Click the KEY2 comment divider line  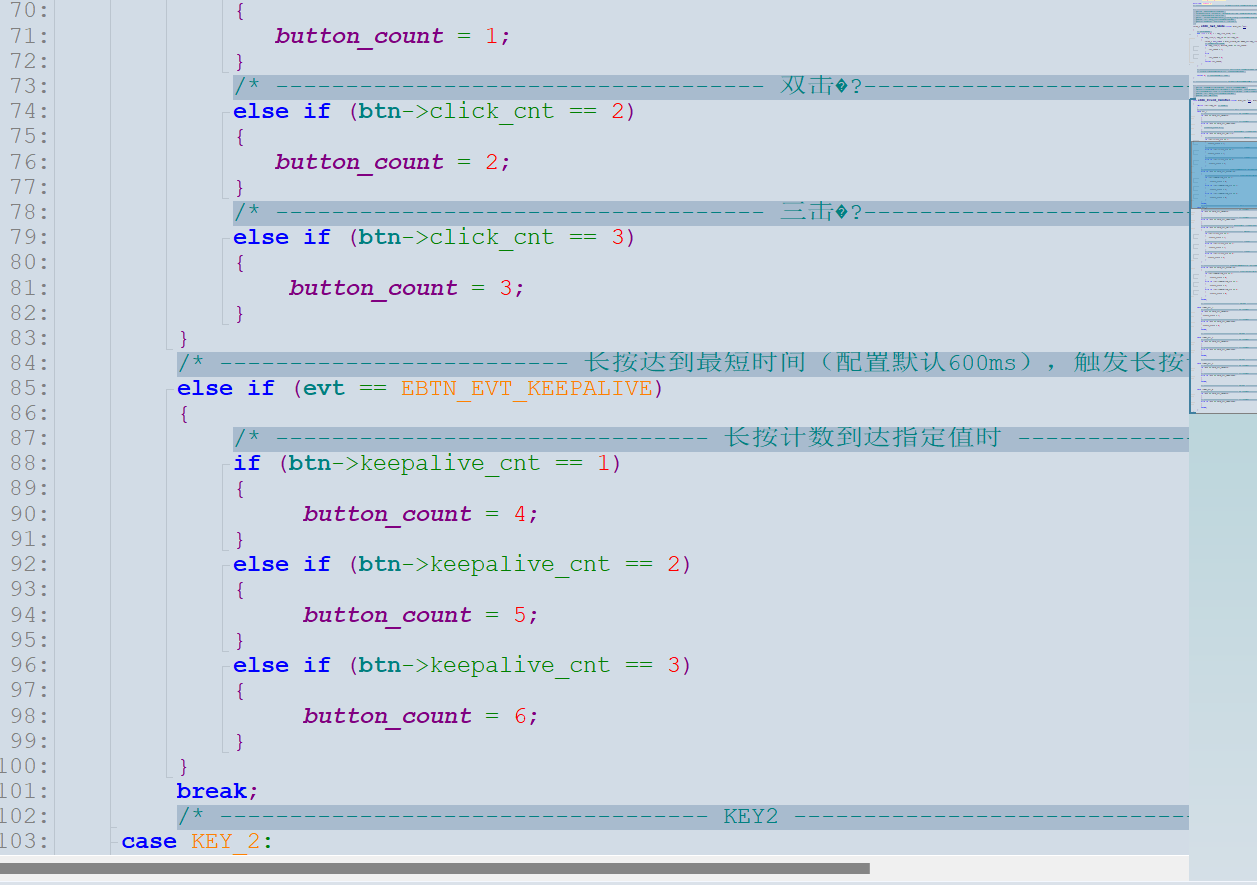click(x=683, y=816)
